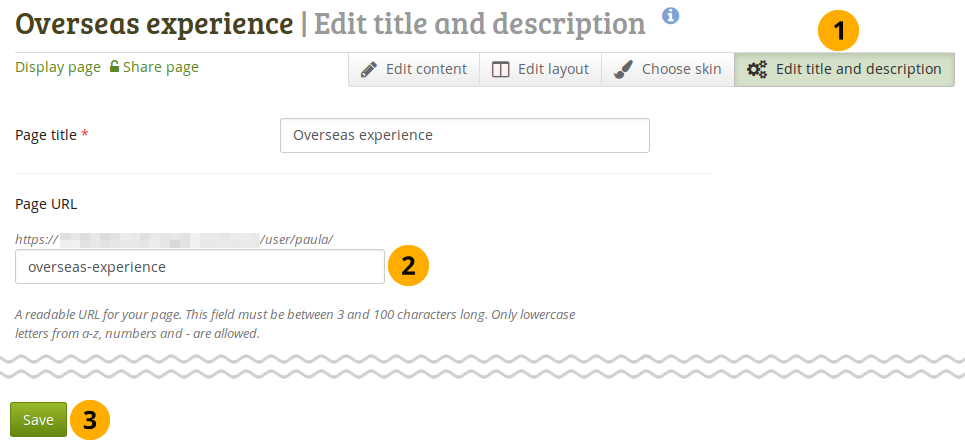The width and height of the screenshot is (965, 445).
Task: Open the Display page link
Action: click(58, 68)
